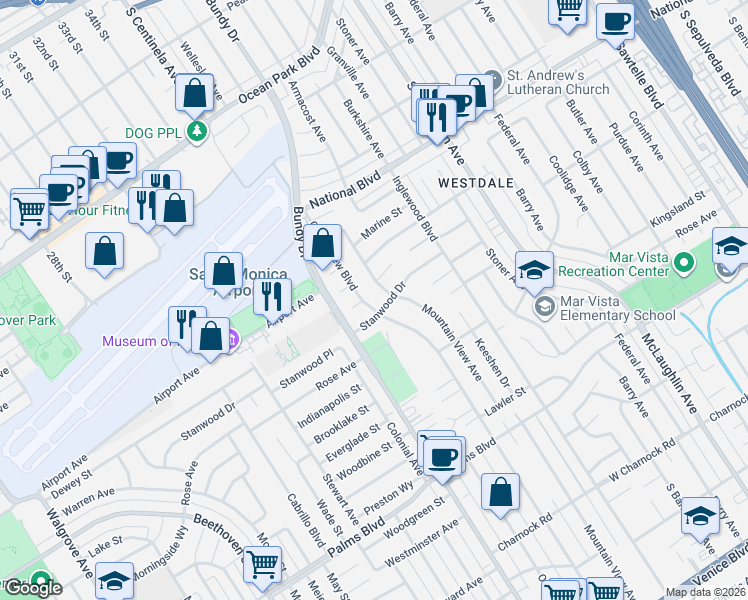
Task: Click the Preston Wy label
Action: point(388,497)
